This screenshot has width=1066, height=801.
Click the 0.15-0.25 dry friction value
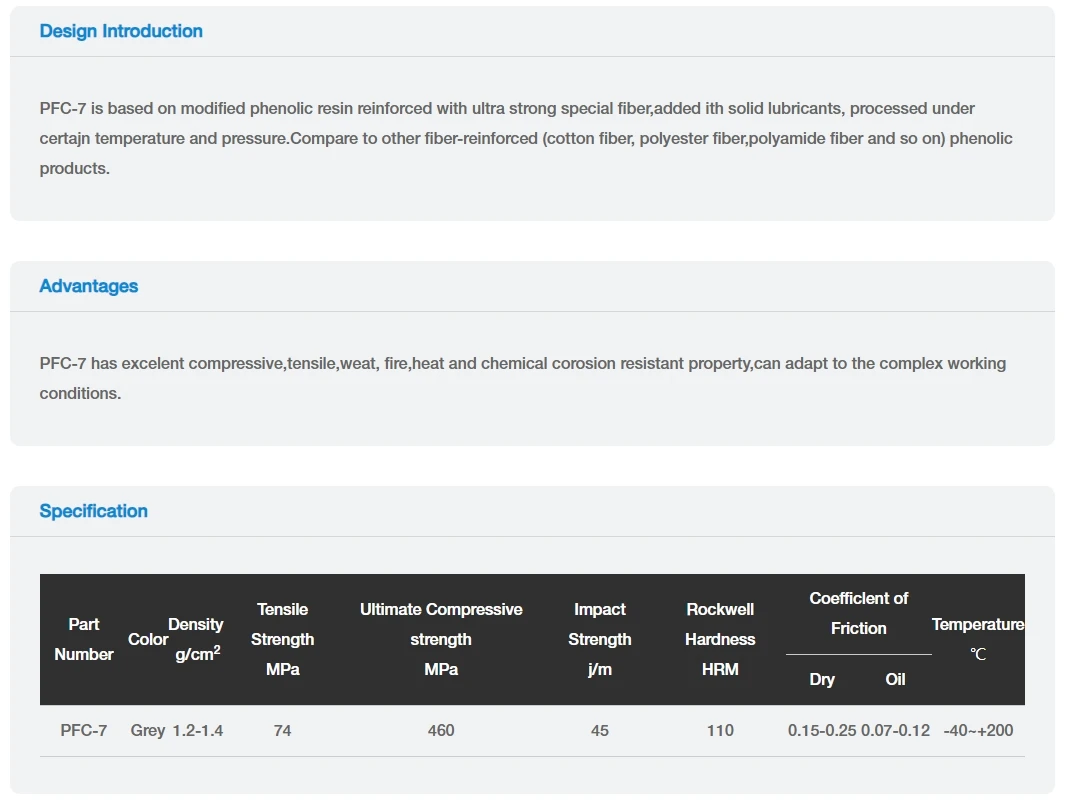[822, 731]
